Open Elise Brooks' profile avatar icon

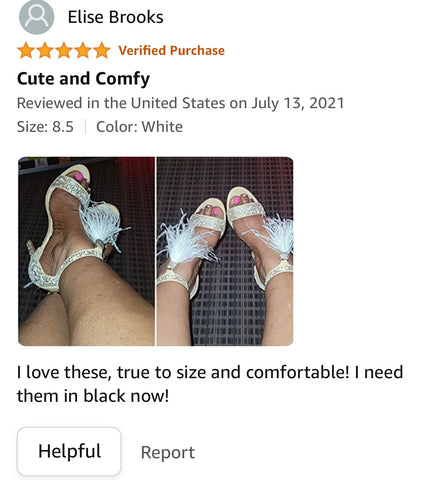36,17
